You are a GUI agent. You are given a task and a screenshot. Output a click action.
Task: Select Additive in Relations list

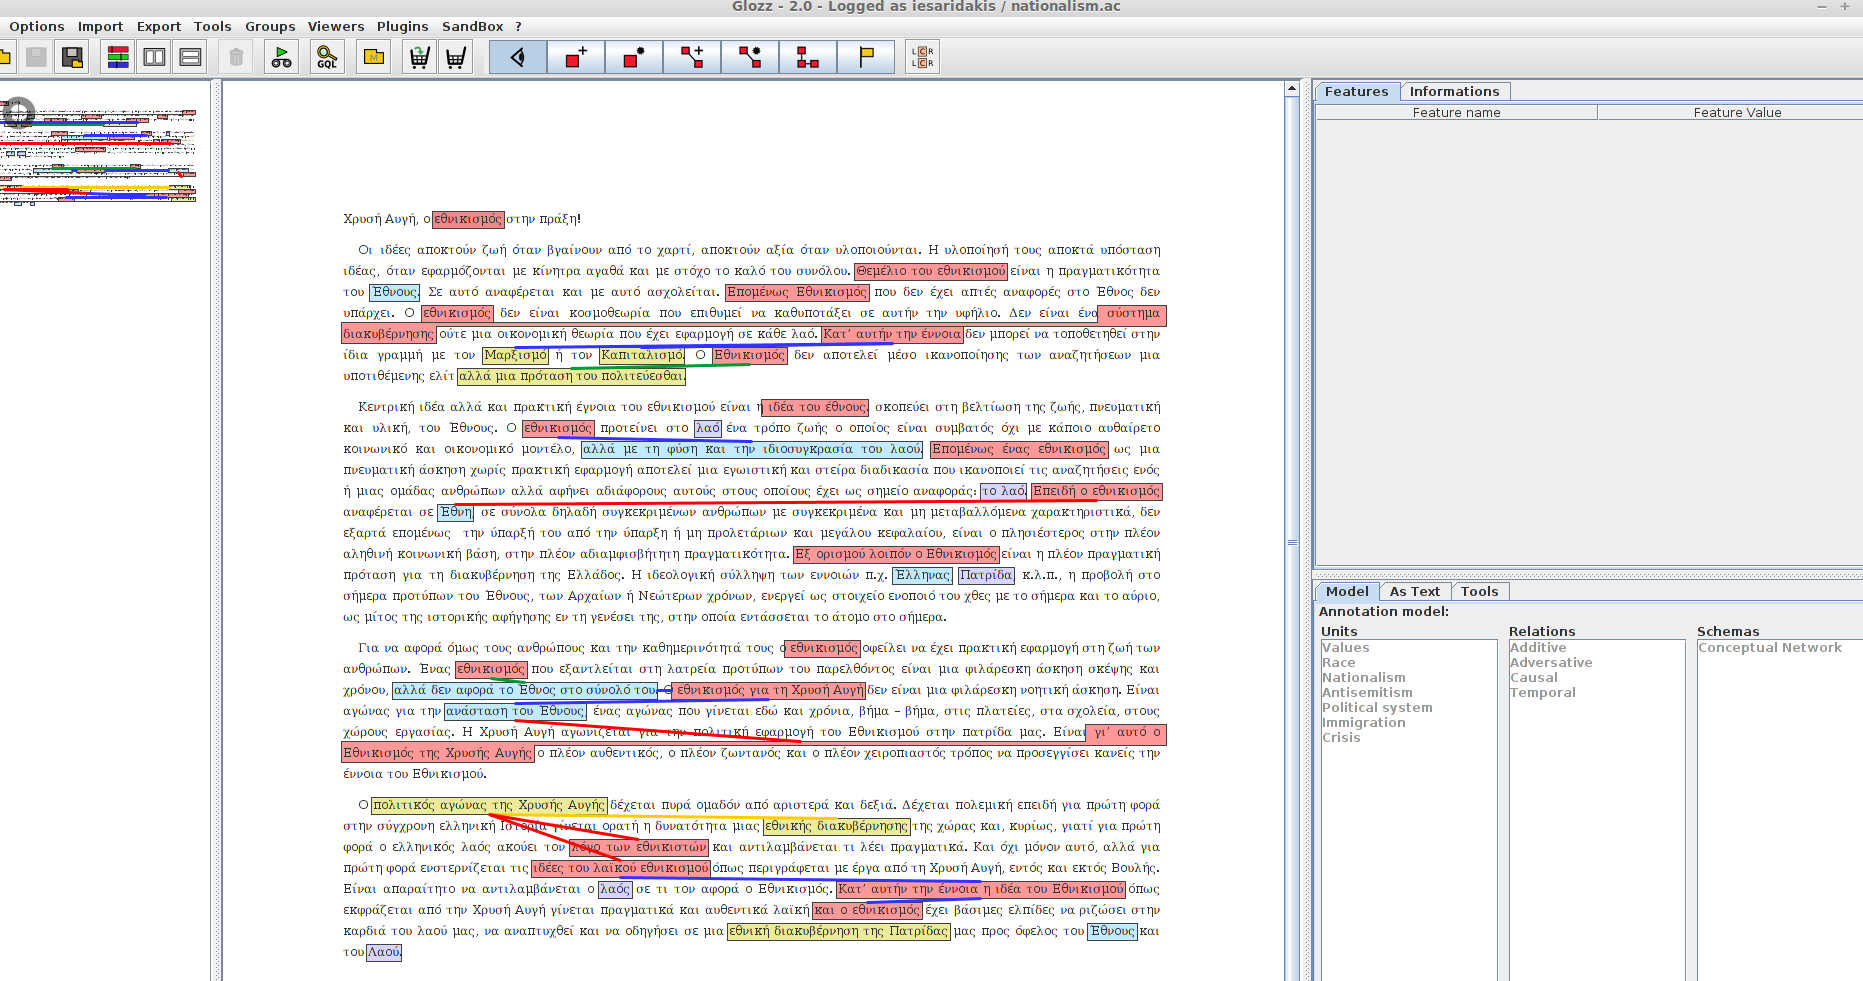point(1537,647)
